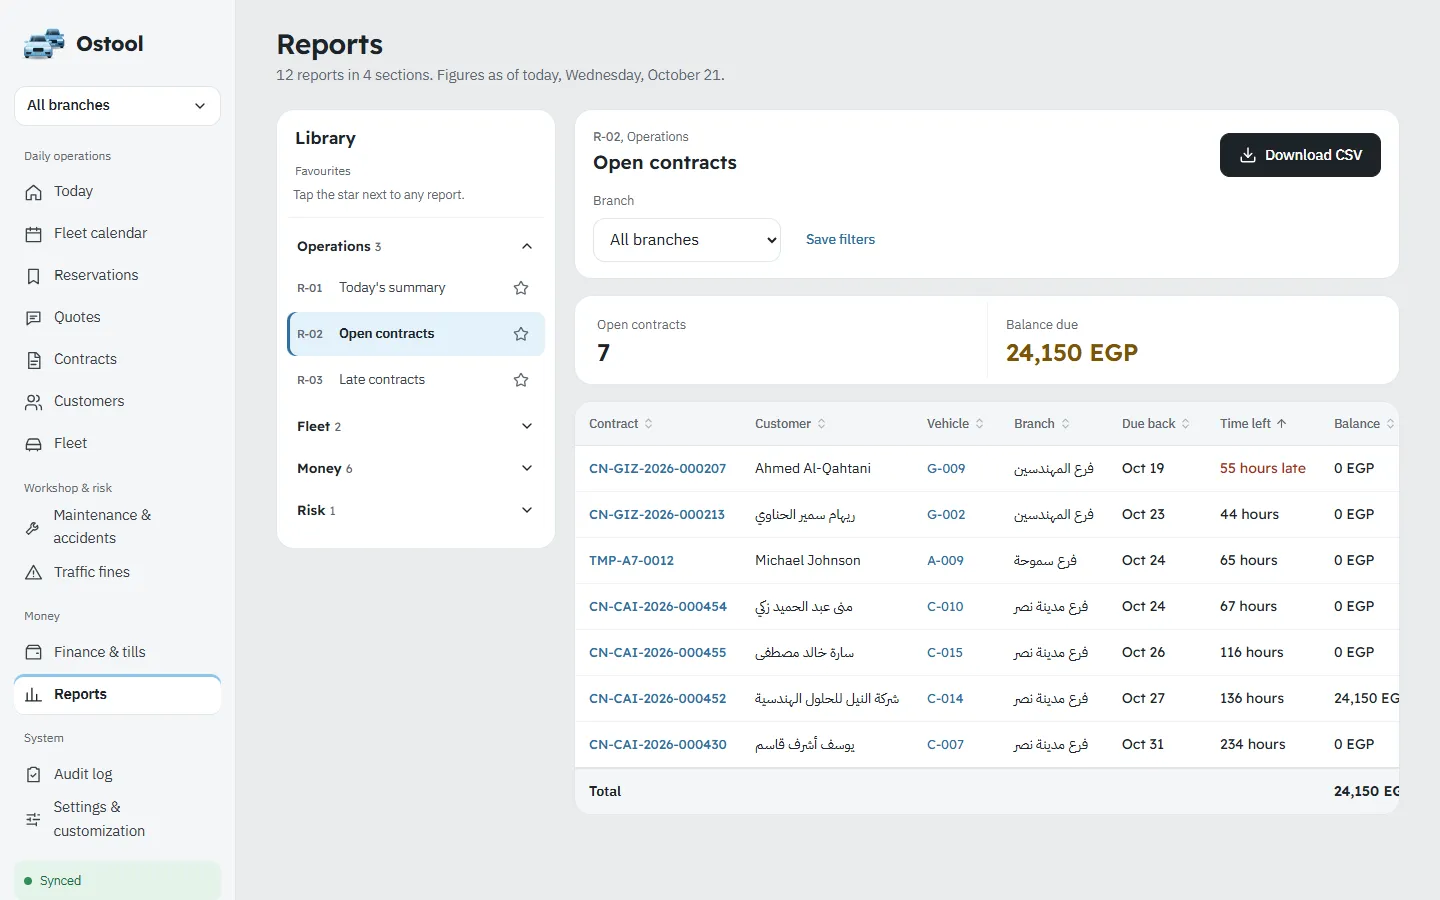Click the Contracts document icon
The image size is (1440, 900).
click(x=34, y=360)
